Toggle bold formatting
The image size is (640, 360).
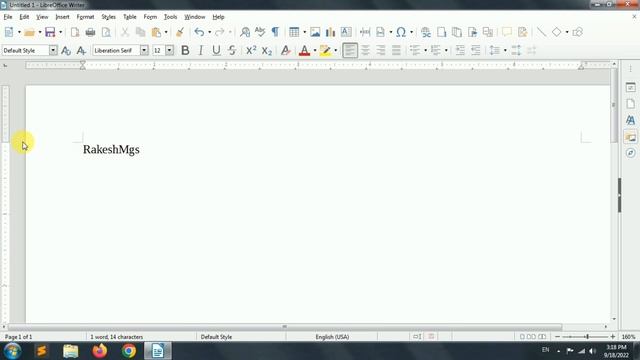(x=185, y=50)
